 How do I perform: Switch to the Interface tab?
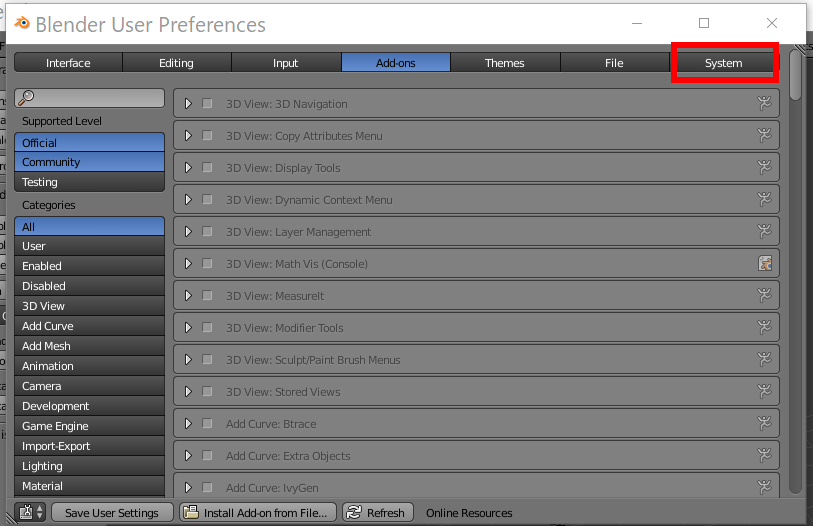click(68, 63)
